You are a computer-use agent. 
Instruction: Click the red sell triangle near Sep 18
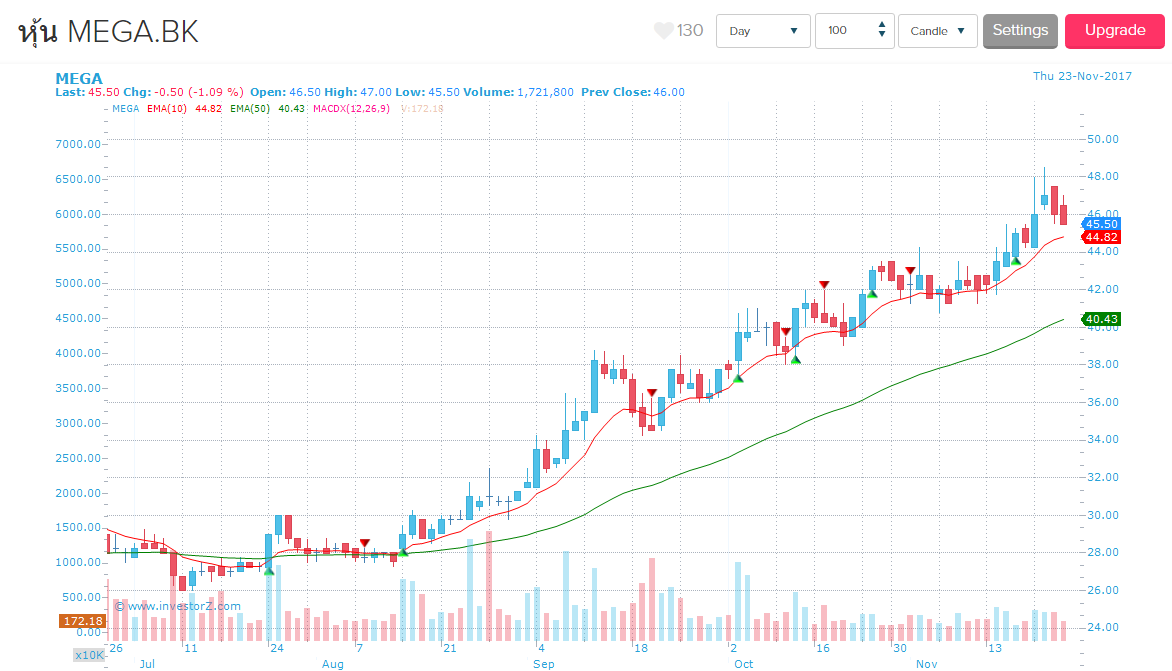pyautogui.click(x=652, y=393)
